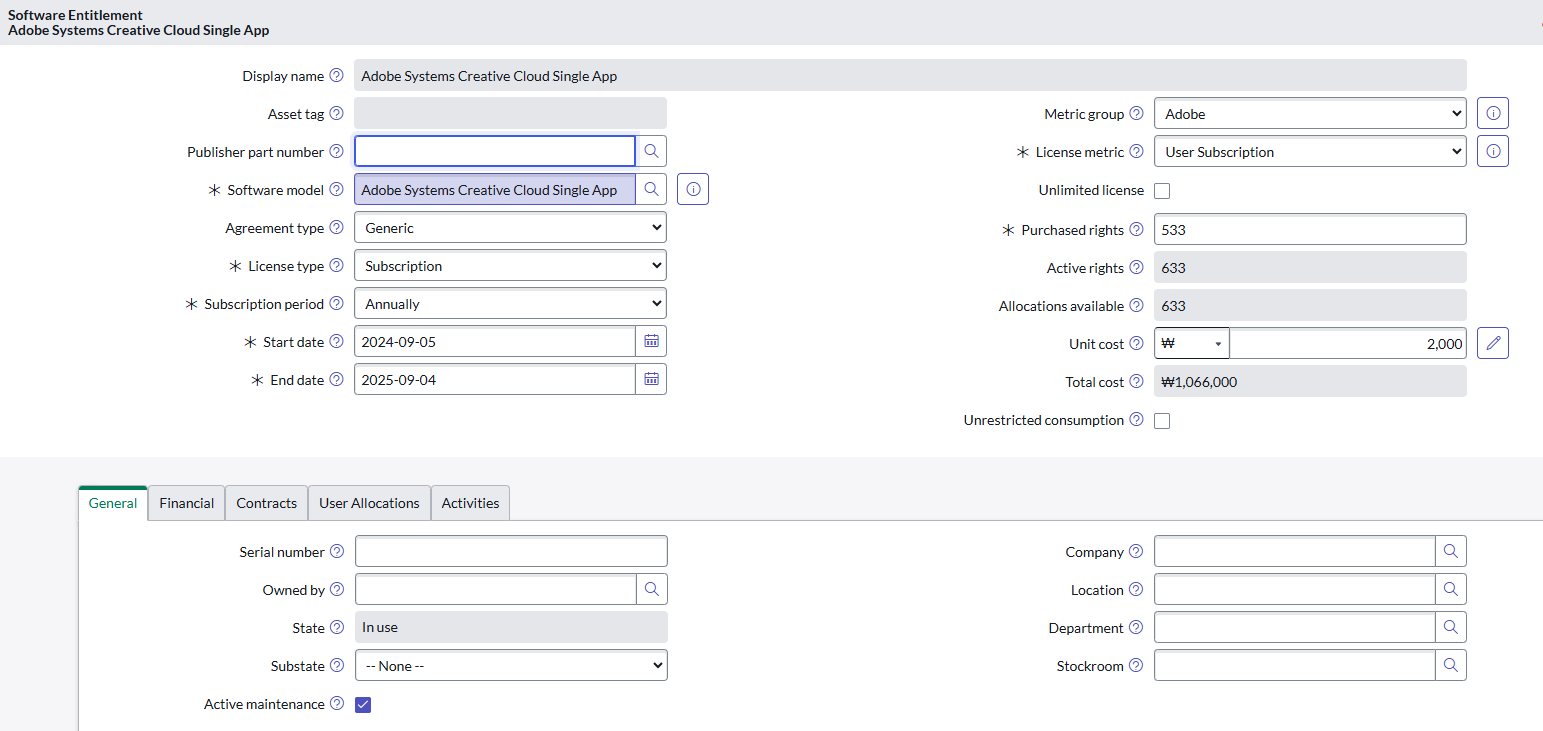Open the Metric group dropdown
This screenshot has width=1543, height=731.
click(1310, 114)
